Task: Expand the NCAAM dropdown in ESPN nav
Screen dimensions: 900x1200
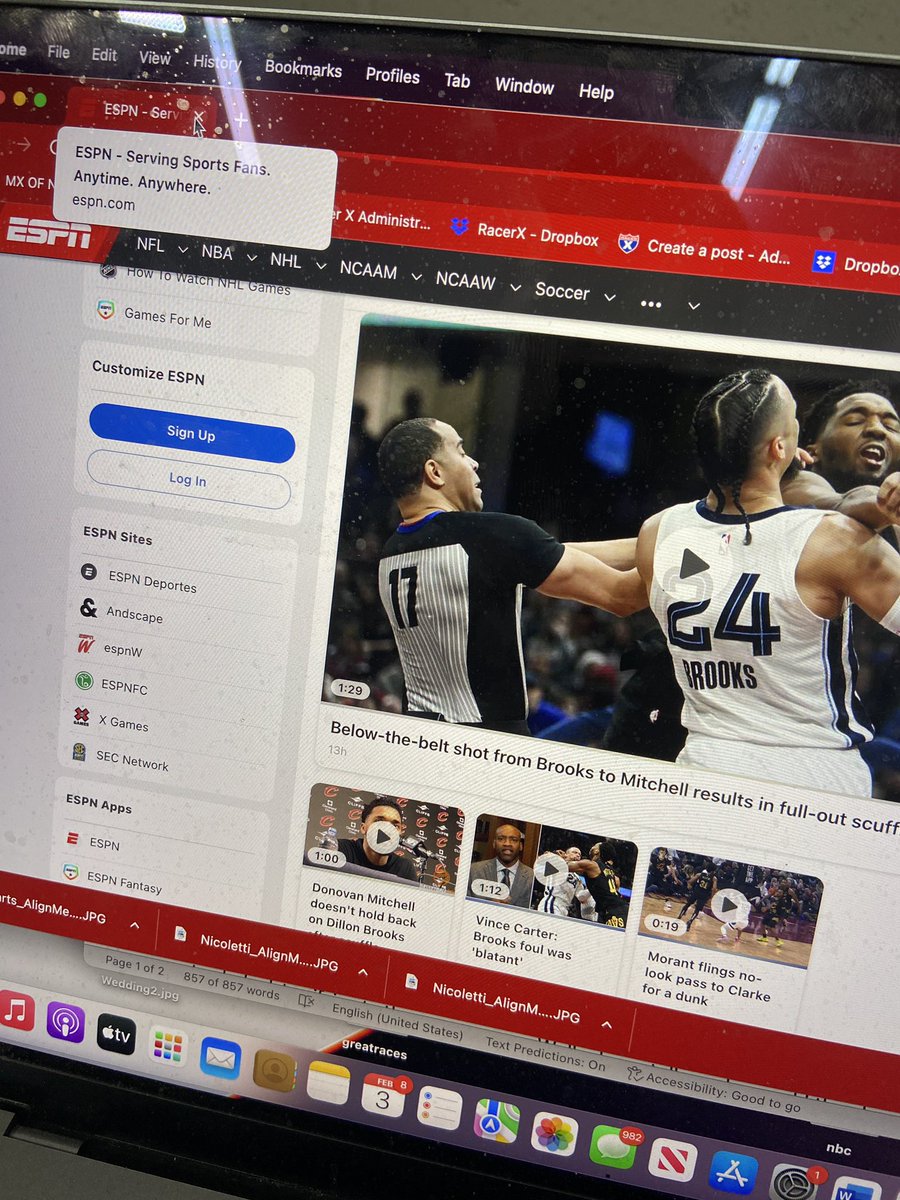Action: tap(416, 276)
